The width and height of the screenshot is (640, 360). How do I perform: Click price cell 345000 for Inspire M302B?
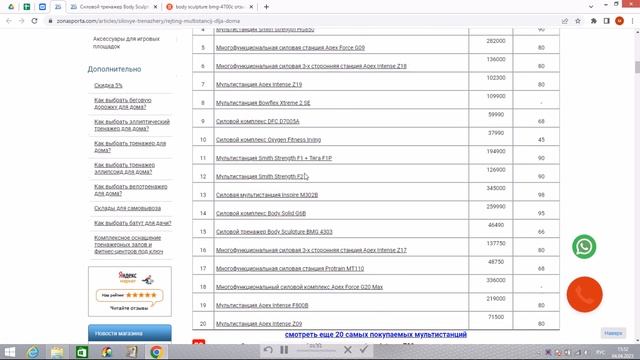coord(491,192)
